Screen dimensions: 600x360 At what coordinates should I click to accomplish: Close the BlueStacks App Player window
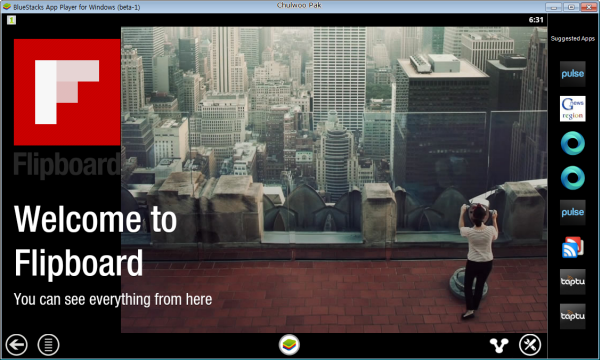(589, 7)
